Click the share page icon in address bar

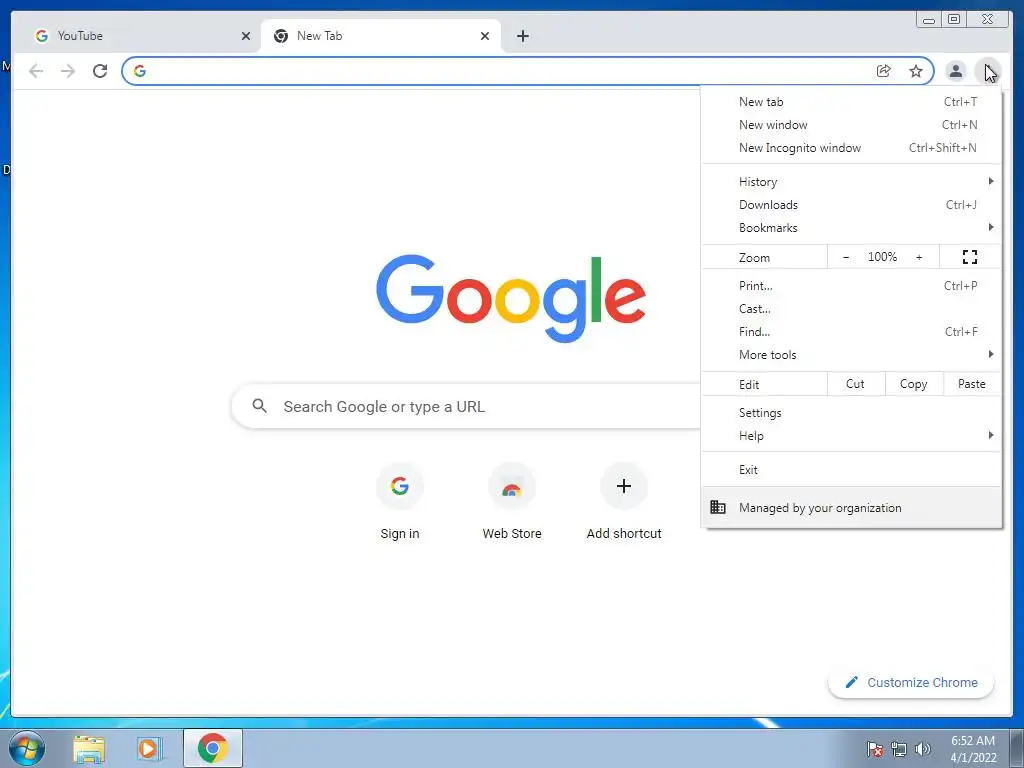[884, 71]
